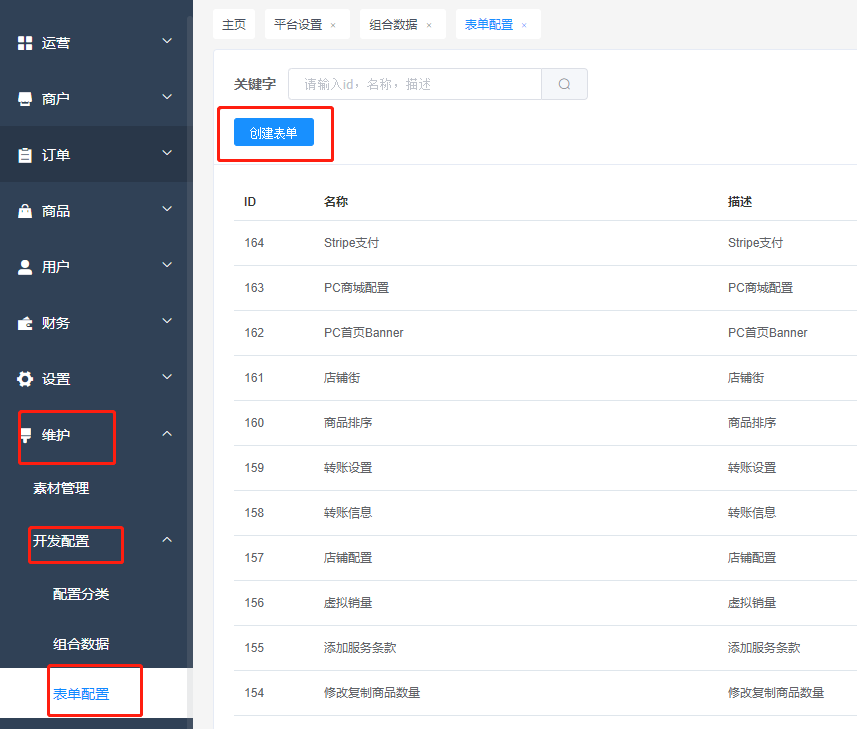Click the Stripe支付 description cell

pyautogui.click(x=755, y=243)
